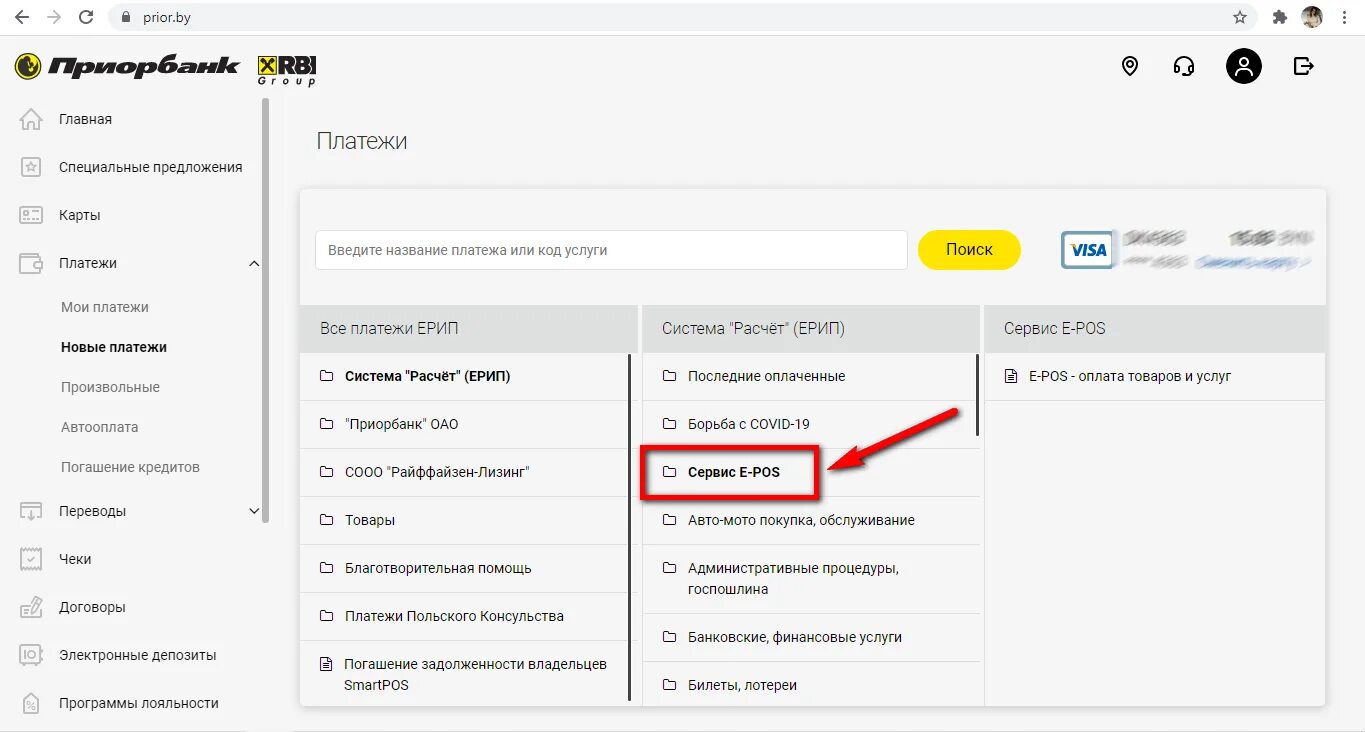Open the browser extensions puzzle icon

pyautogui.click(x=1279, y=17)
